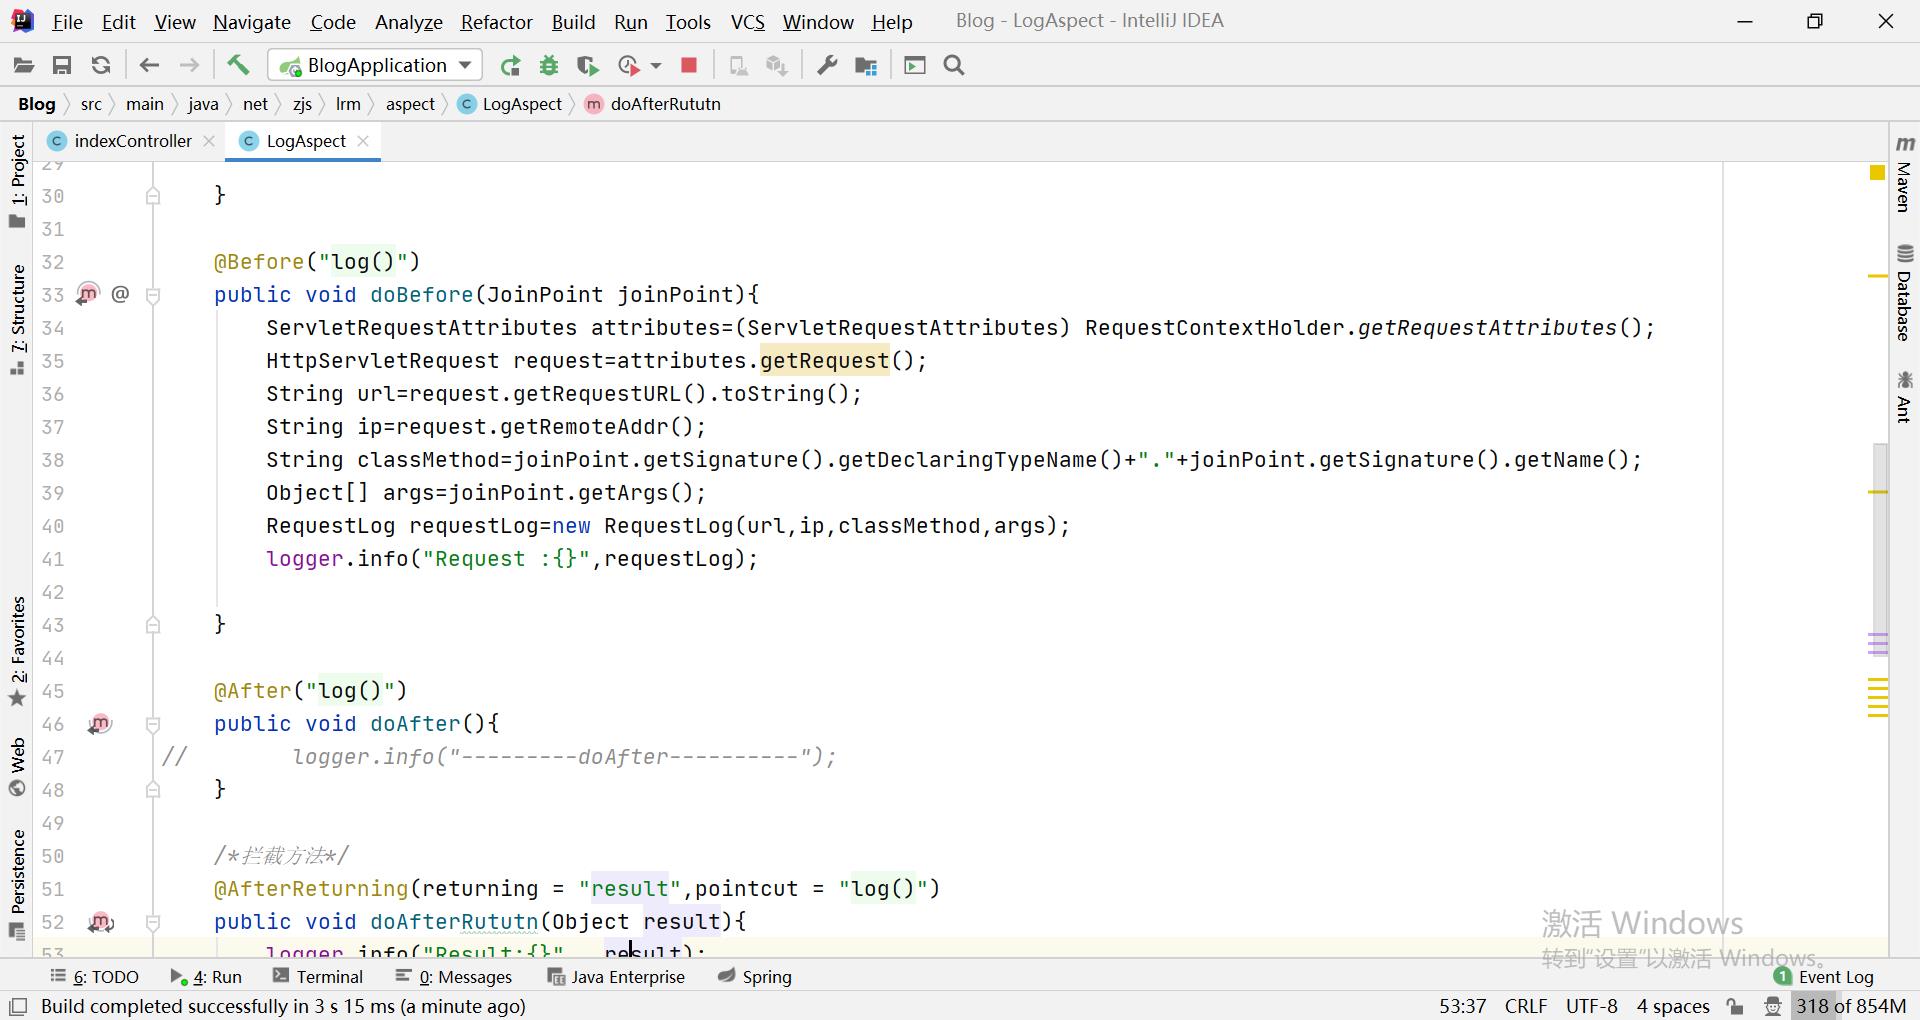
Task: Expand the profiler run options arrow
Action: click(x=656, y=66)
